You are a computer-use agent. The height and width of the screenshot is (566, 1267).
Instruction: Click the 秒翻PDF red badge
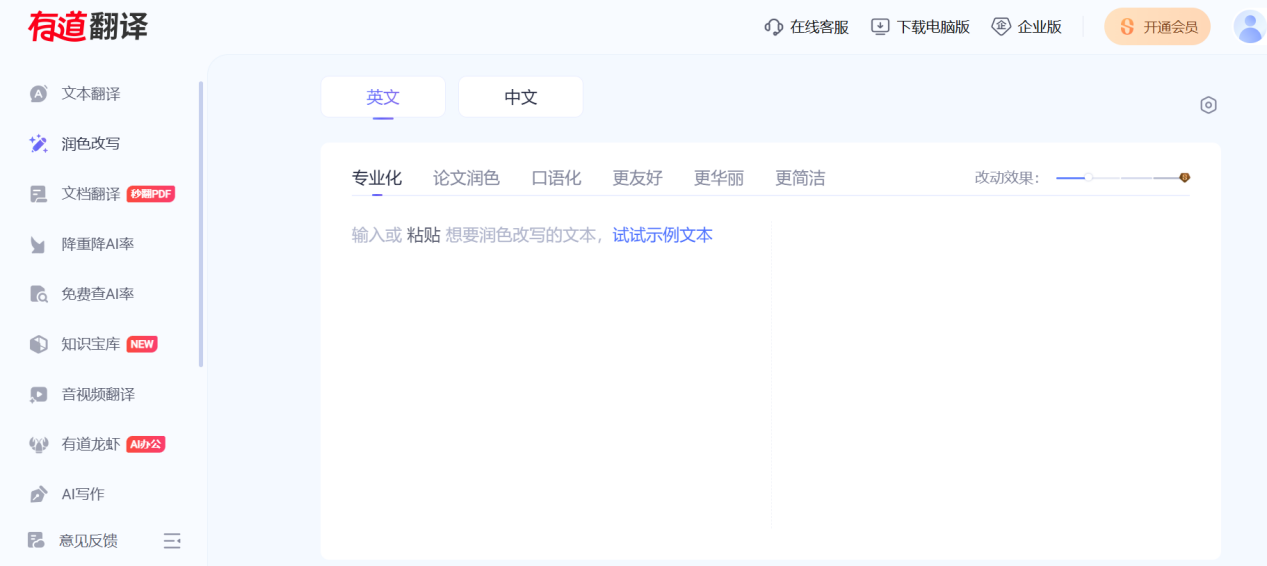(x=151, y=194)
